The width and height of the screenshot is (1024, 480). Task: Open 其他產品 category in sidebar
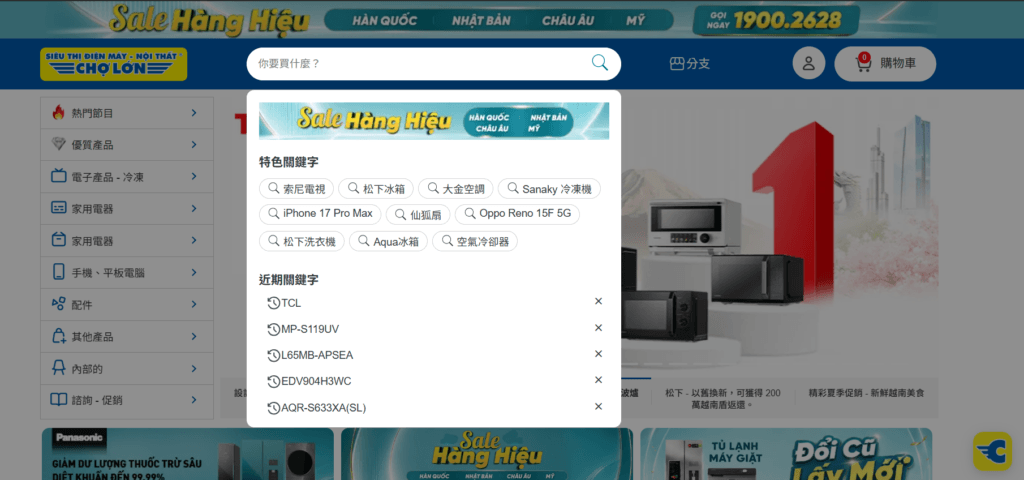127,337
